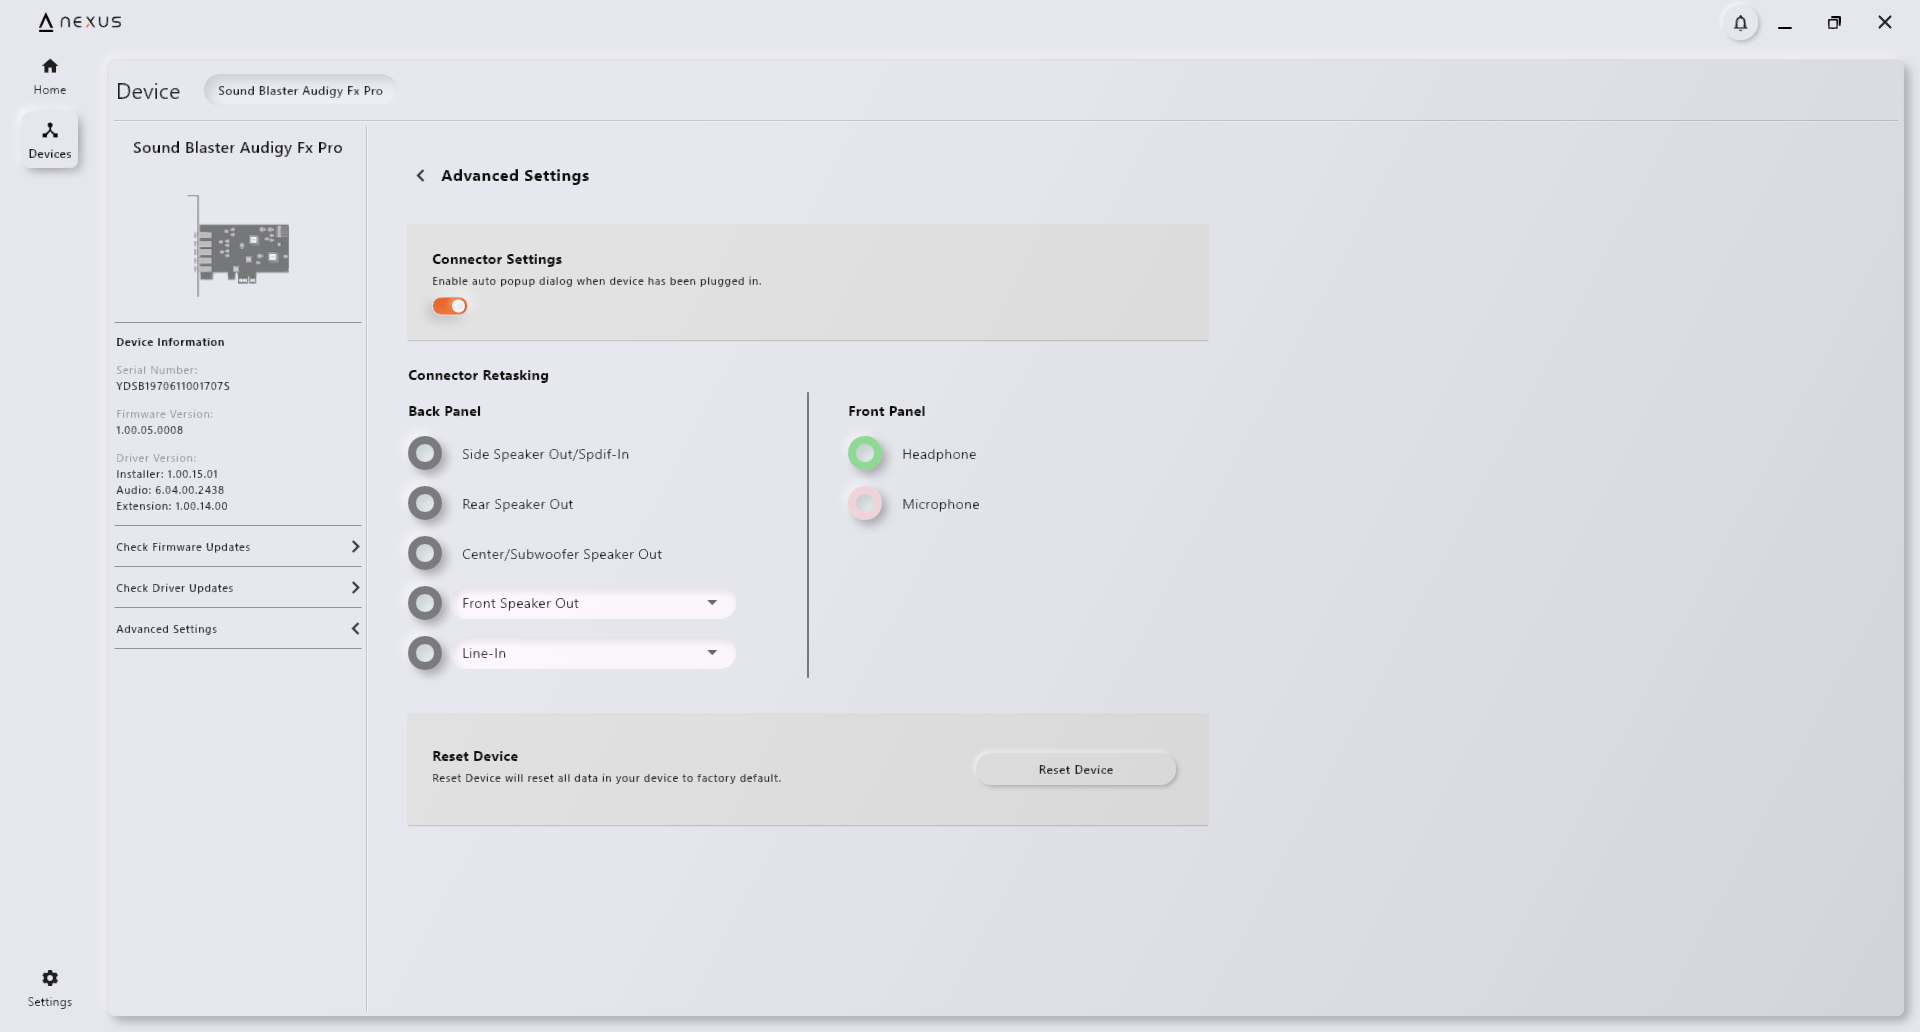Viewport: 1920px width, 1032px height.
Task: Open the Home page in sidebar
Action: click(x=50, y=76)
